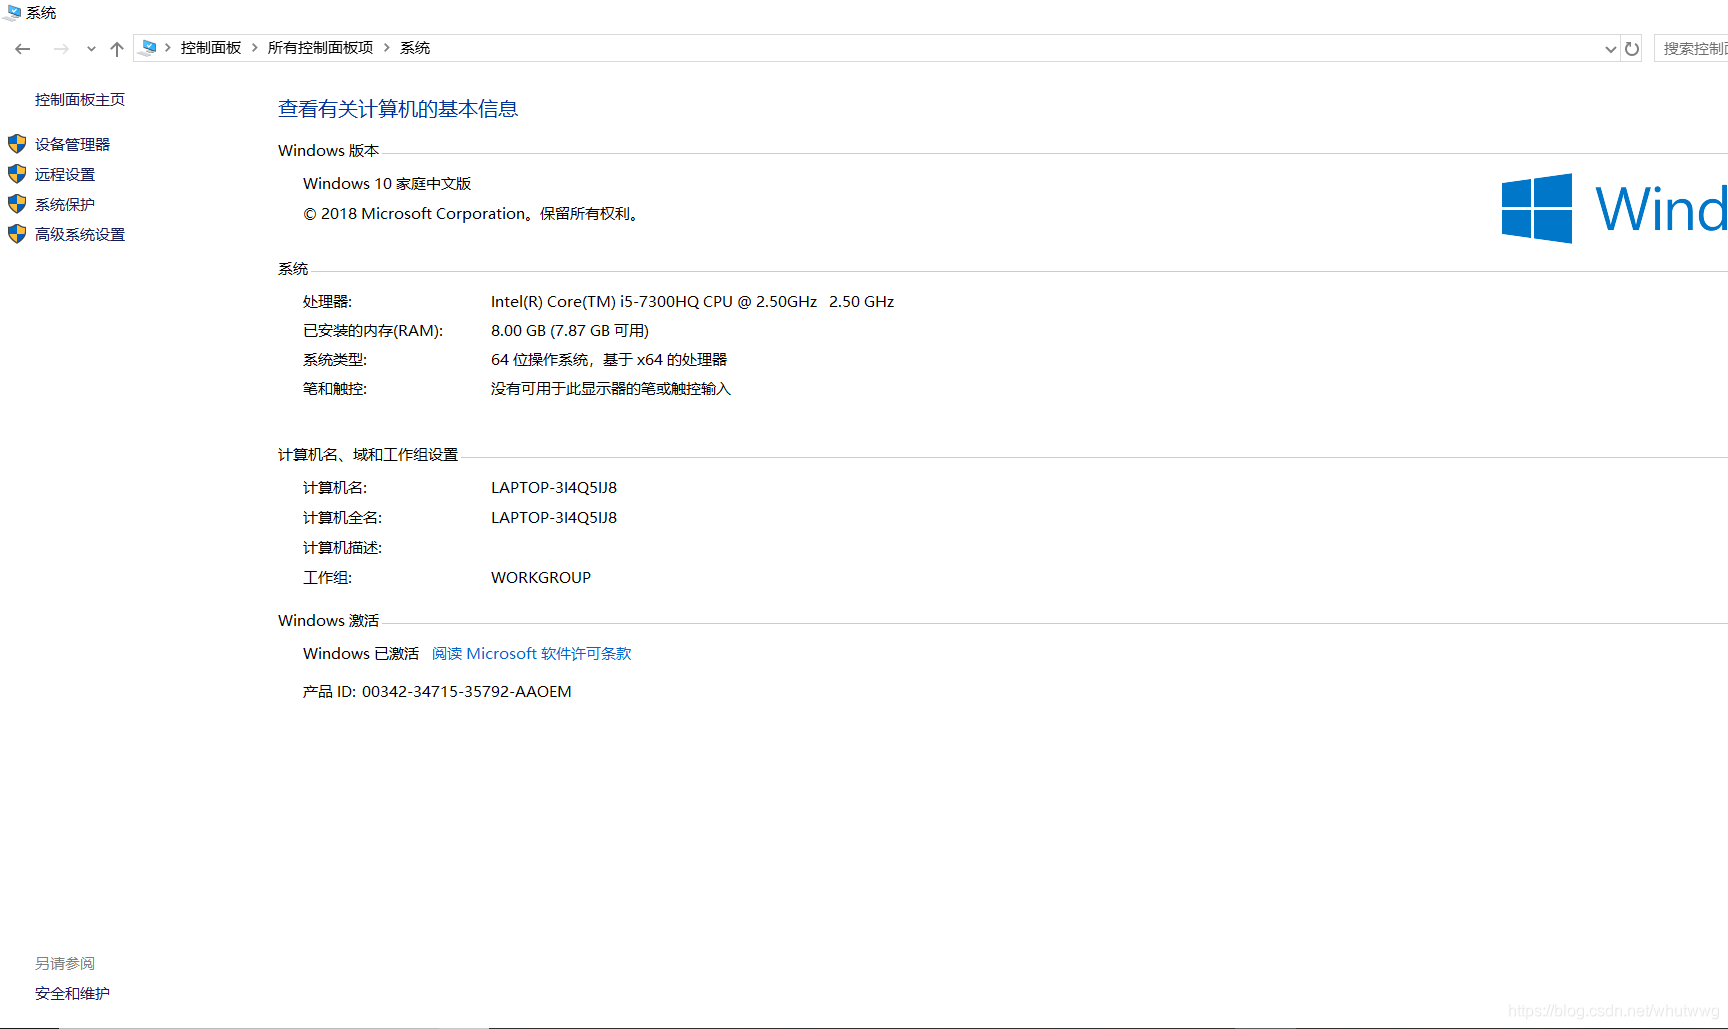Image resolution: width=1728 pixels, height=1029 pixels.
Task: Go back with the left arrow
Action: [x=23, y=48]
